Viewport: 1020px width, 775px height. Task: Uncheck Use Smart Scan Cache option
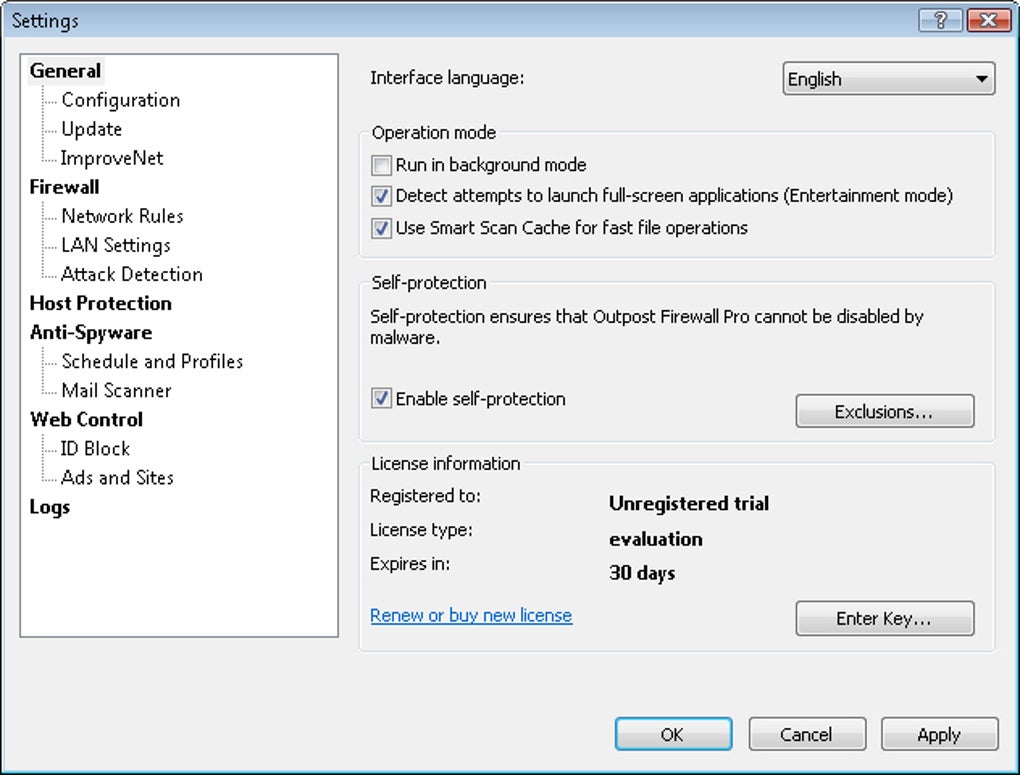(x=381, y=228)
